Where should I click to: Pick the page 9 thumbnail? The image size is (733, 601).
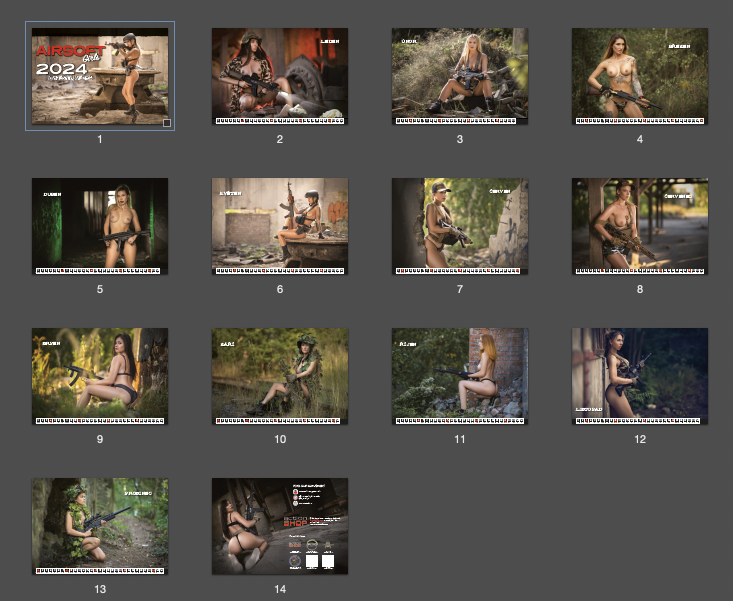[x=100, y=376]
